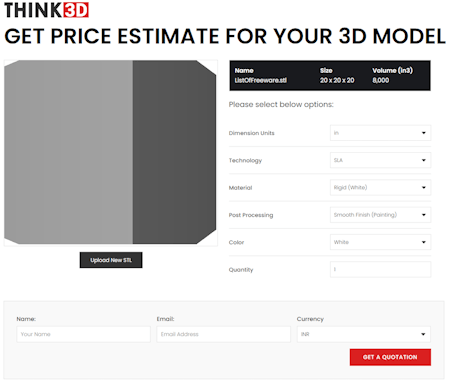Open the Technology dropdown showing SLA

click(380, 160)
